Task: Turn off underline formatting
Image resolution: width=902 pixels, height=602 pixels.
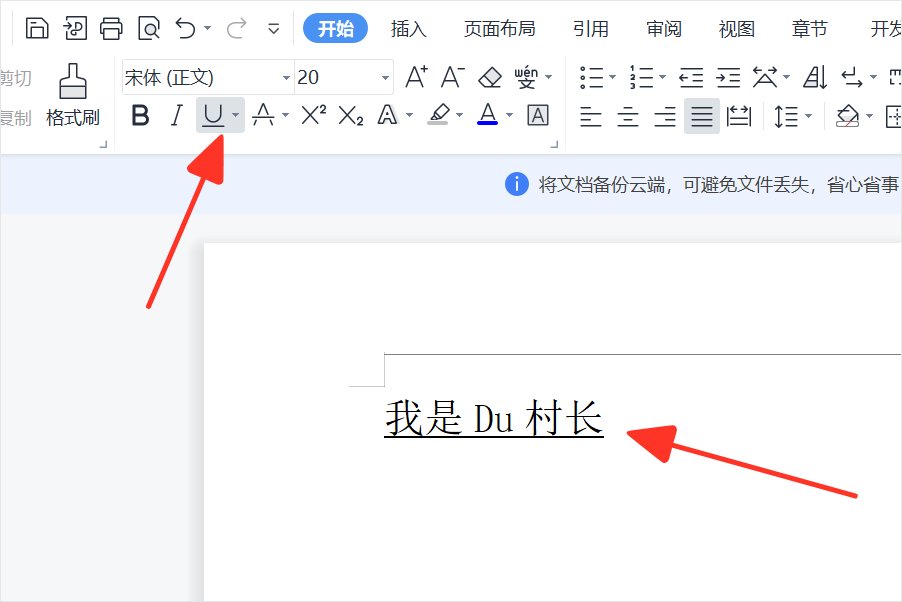Action: tap(211, 115)
